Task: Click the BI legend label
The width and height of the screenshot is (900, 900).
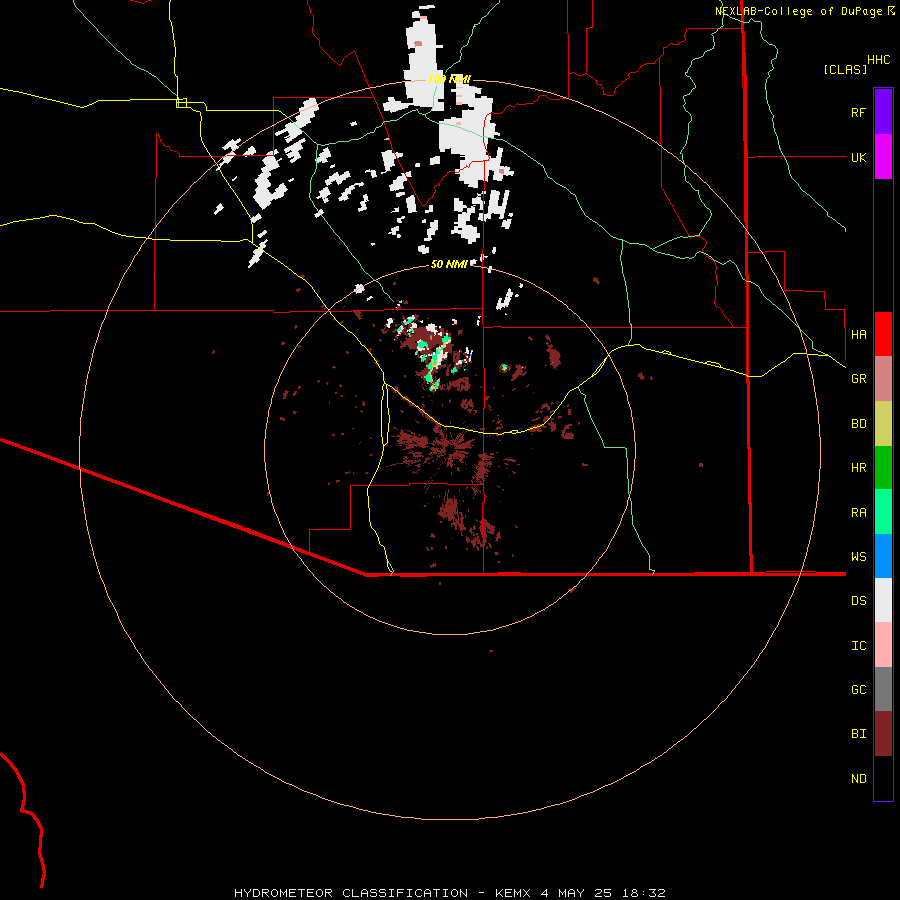Action: [x=858, y=734]
